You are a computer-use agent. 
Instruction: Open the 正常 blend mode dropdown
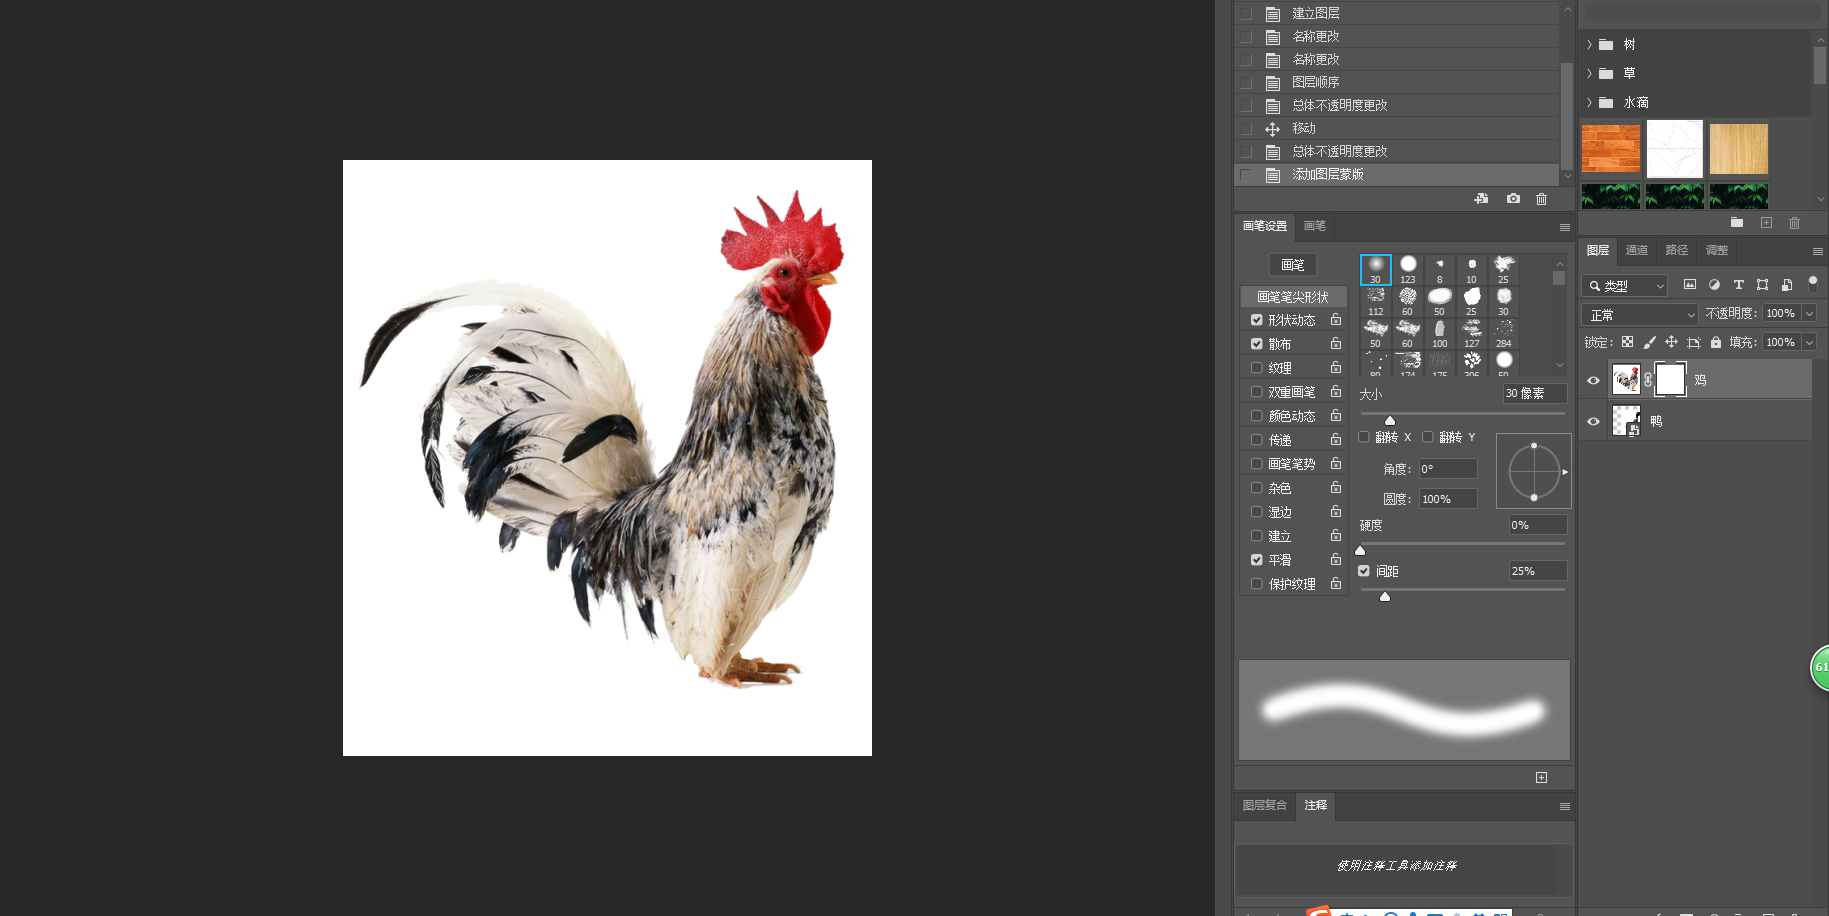coord(1640,314)
